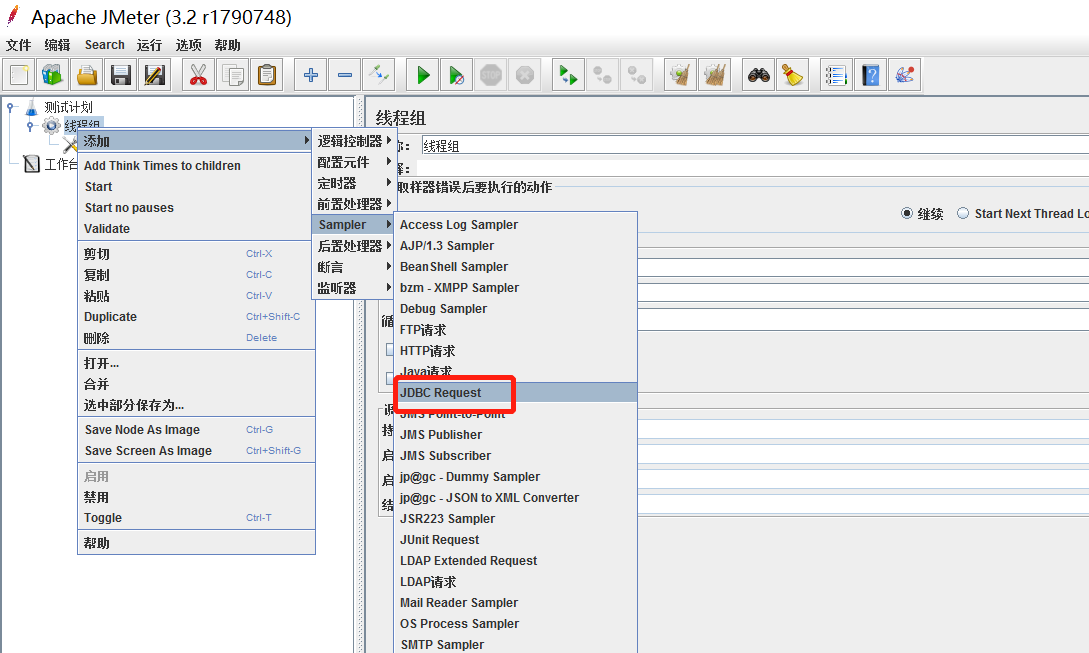Click the Stop toolbar icon

click(x=490, y=75)
